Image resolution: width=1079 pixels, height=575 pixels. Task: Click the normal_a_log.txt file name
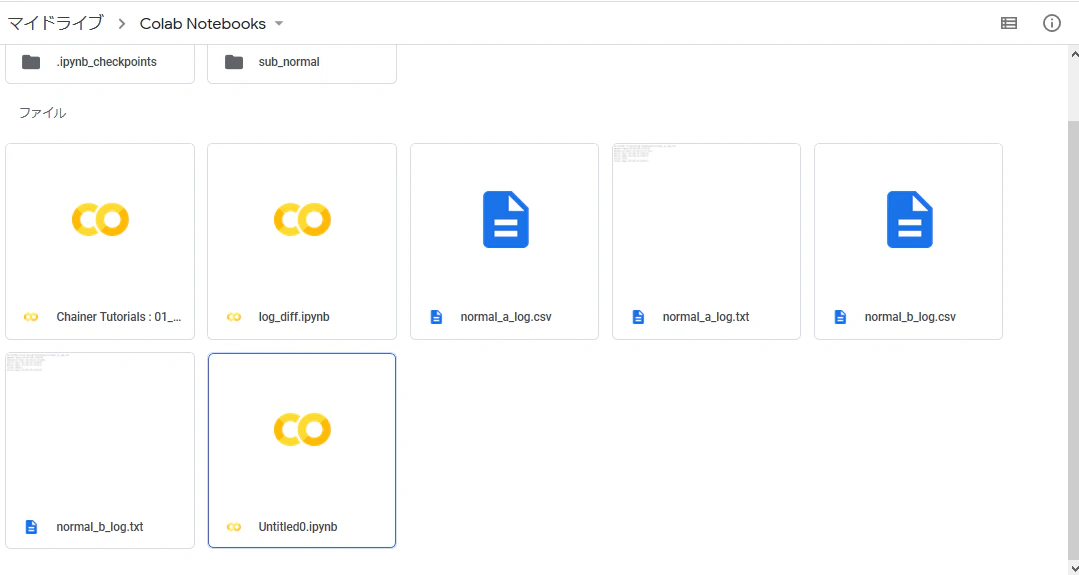pos(706,317)
